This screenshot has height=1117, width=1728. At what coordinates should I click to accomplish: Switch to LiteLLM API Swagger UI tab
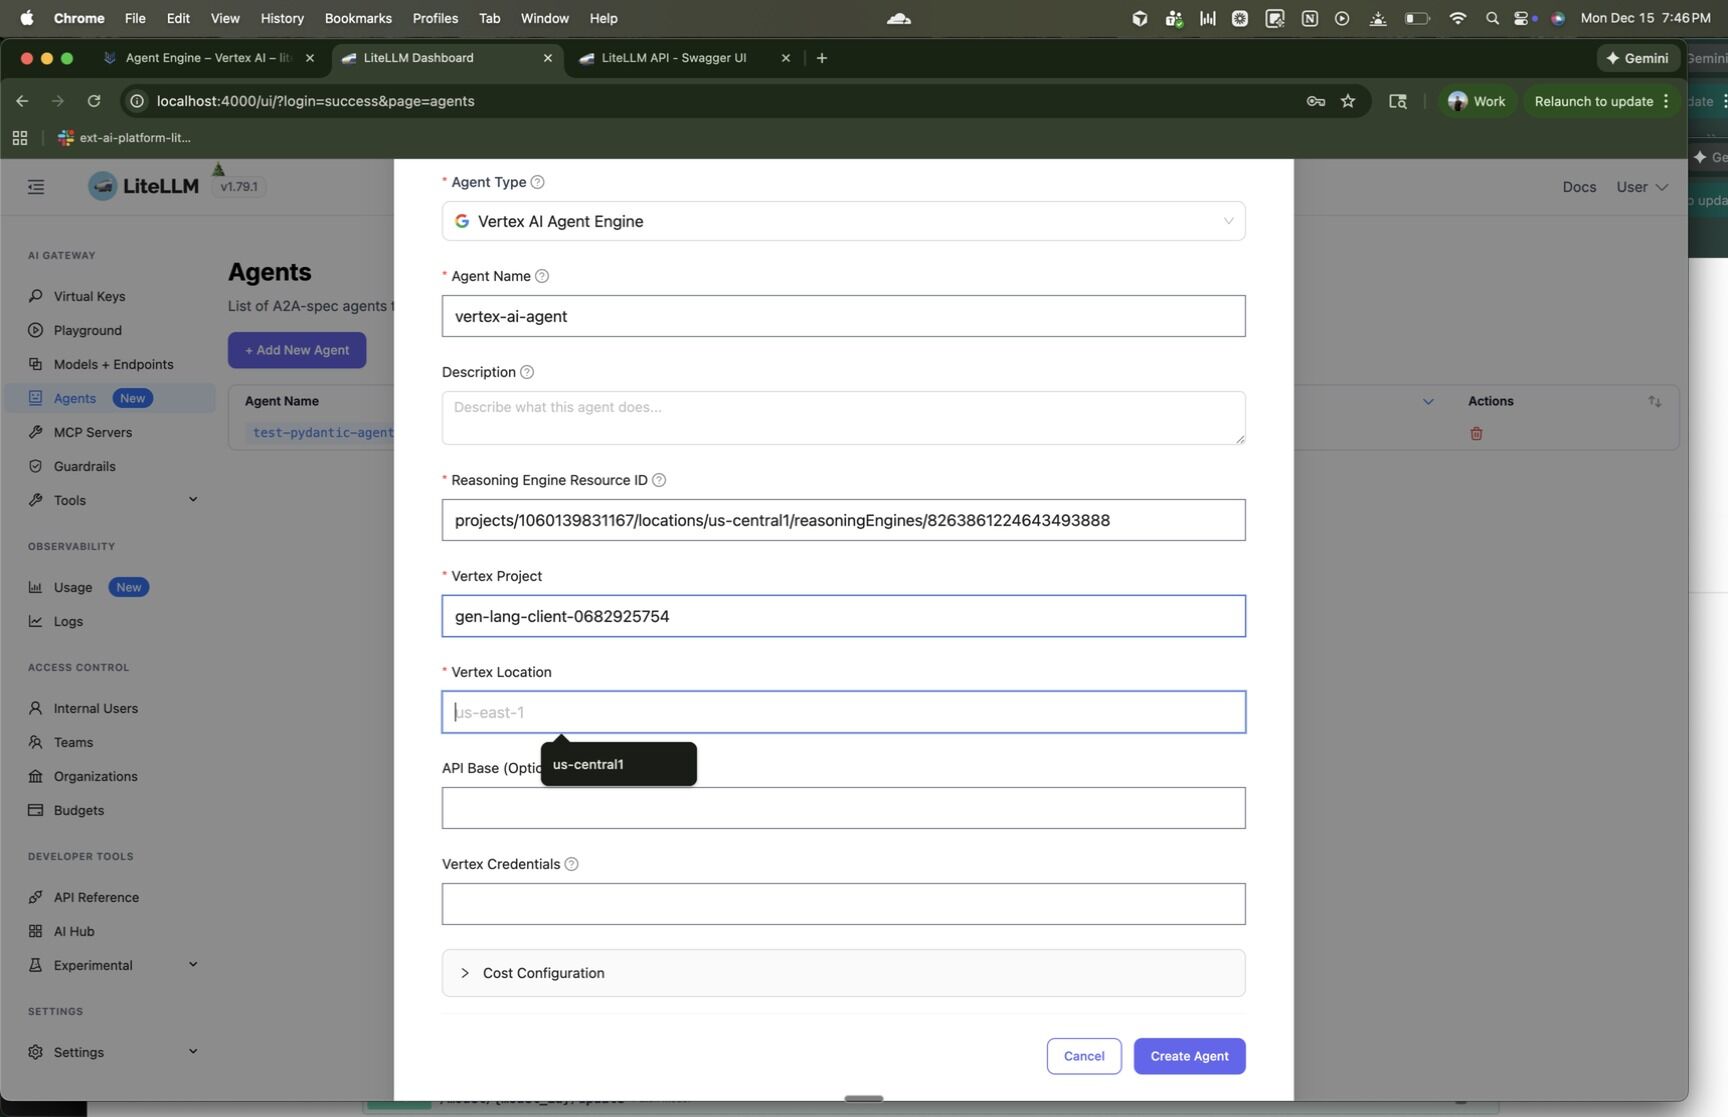[x=684, y=58]
